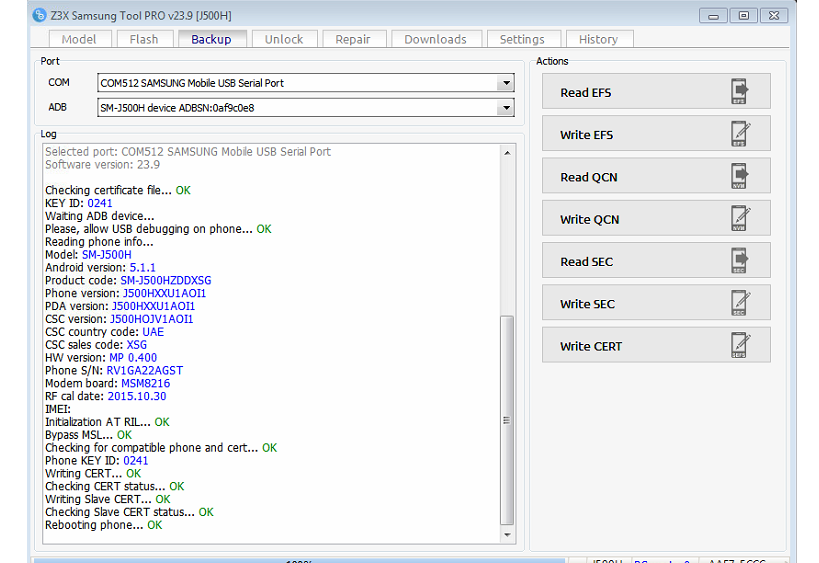
Task: Click Phone version J500HXXU1AOI1 value
Action: coord(165,293)
